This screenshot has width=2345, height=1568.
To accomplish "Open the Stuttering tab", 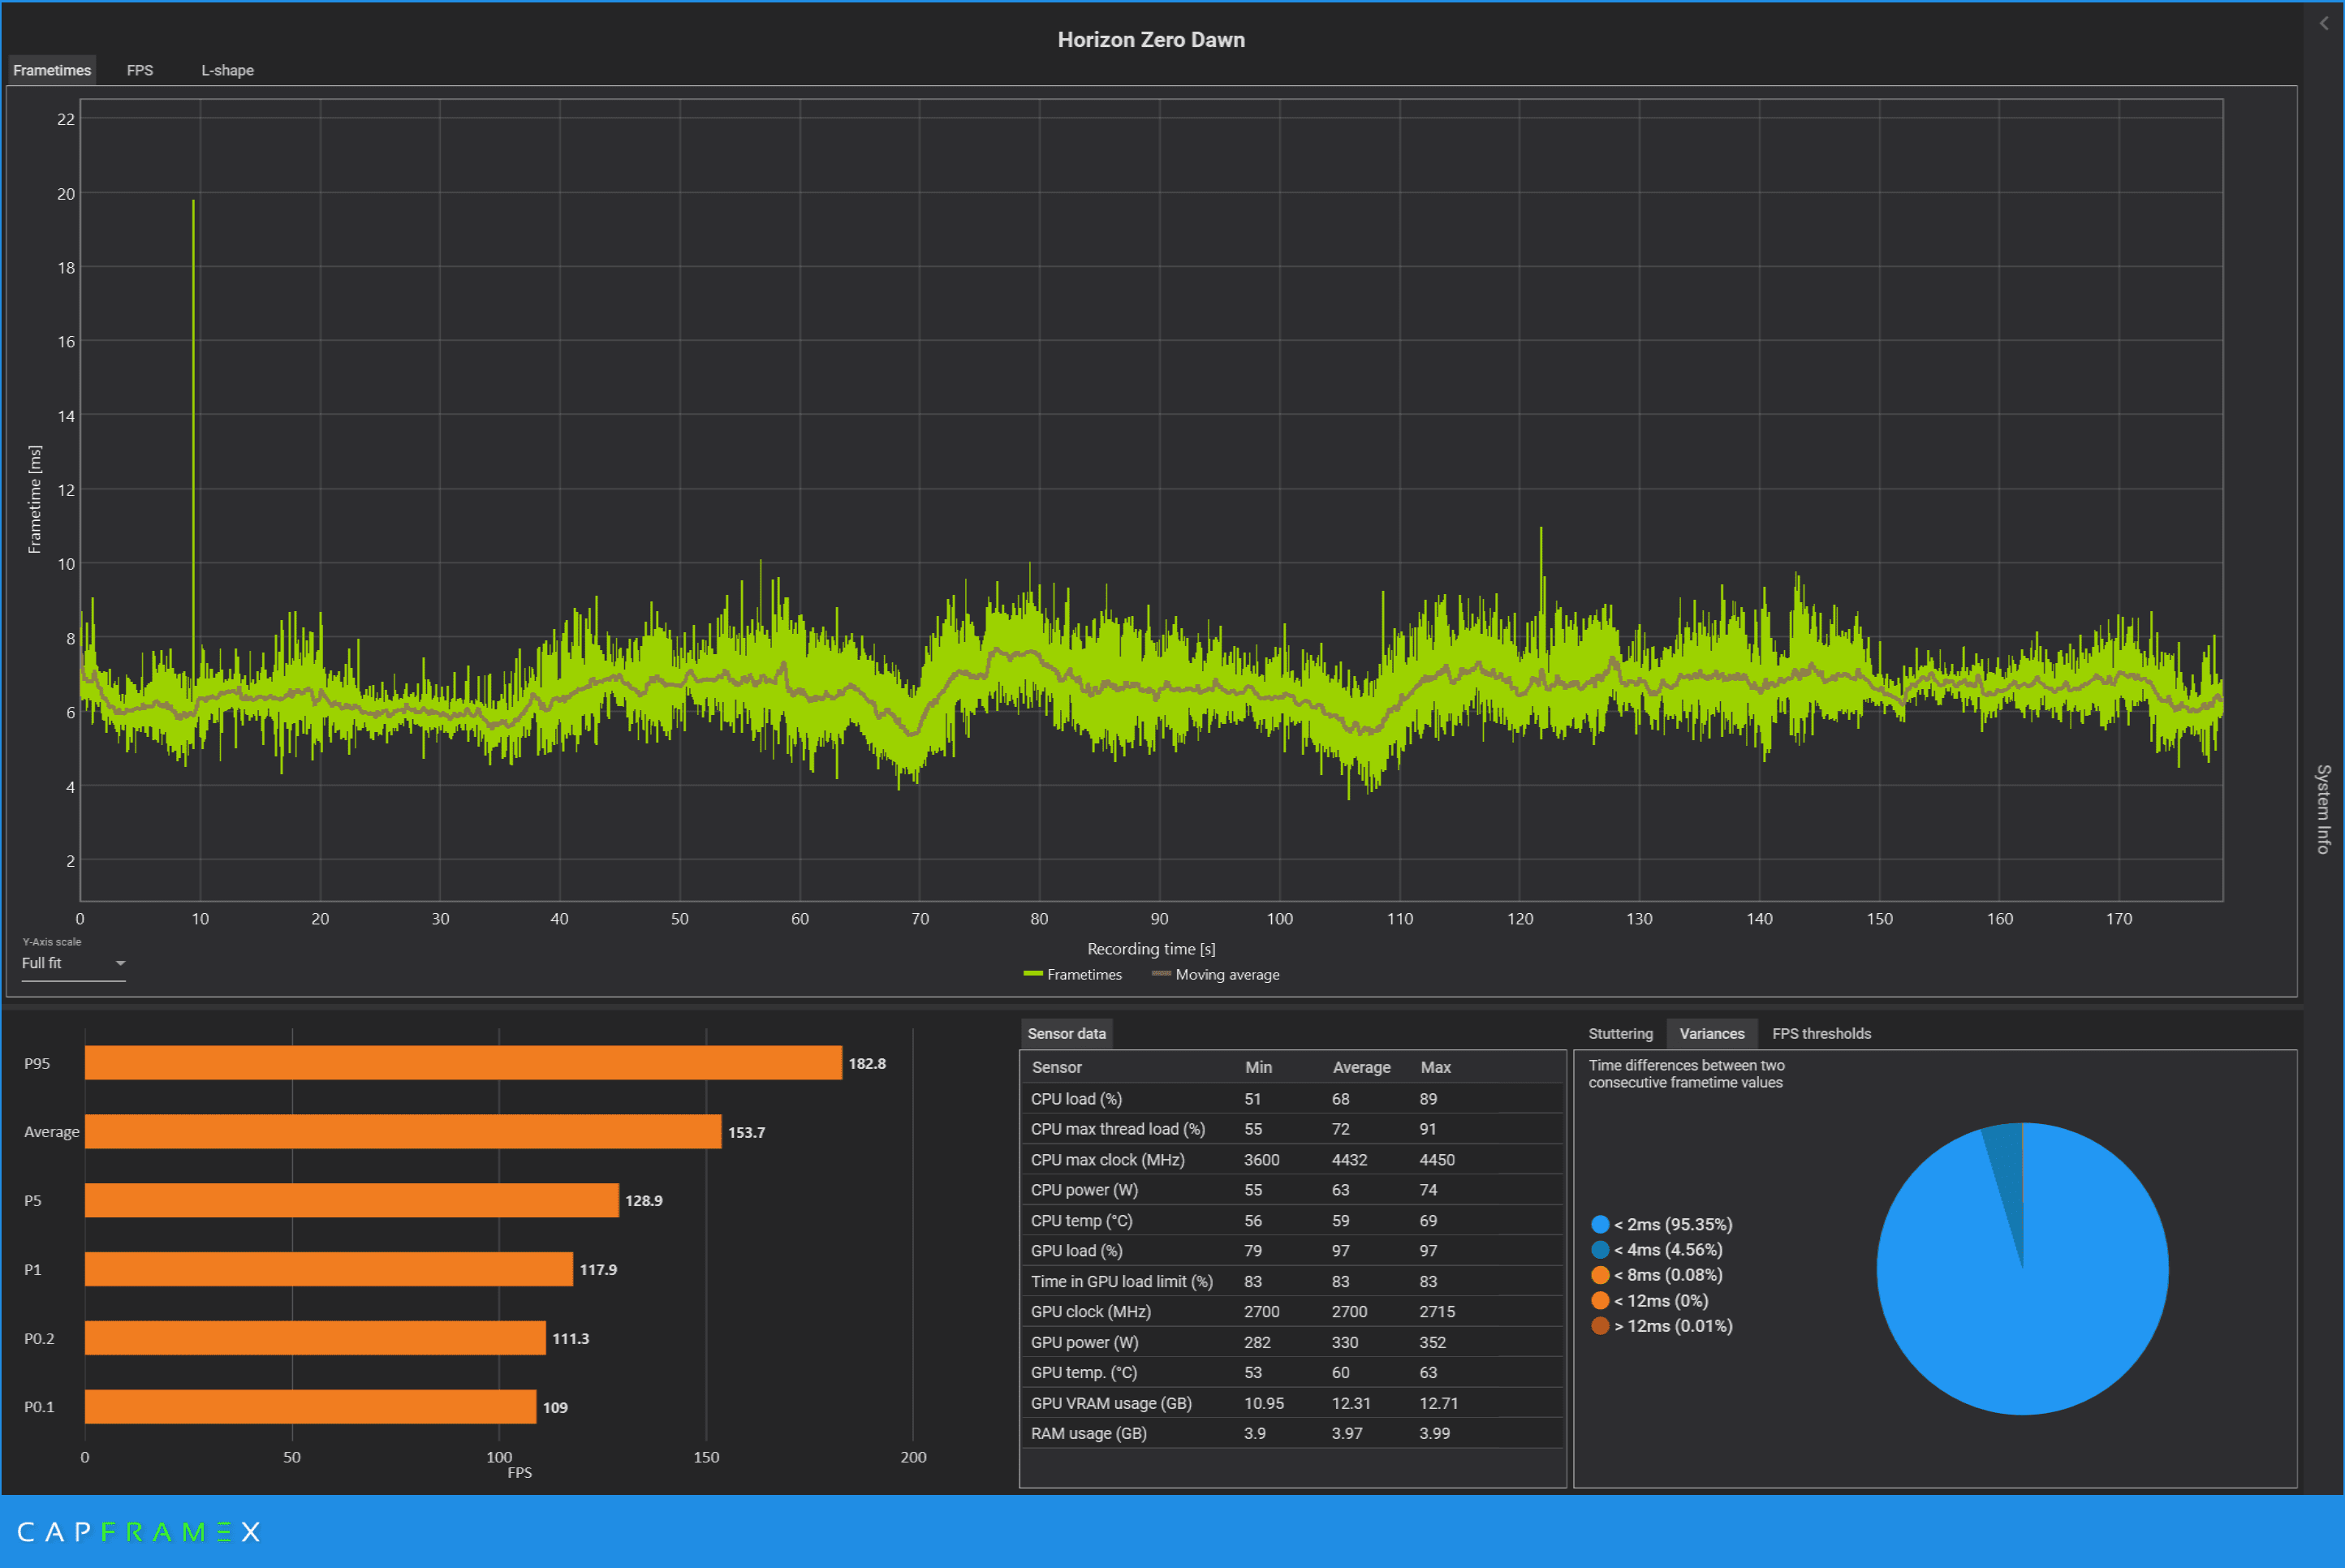I will (x=1620, y=1033).
